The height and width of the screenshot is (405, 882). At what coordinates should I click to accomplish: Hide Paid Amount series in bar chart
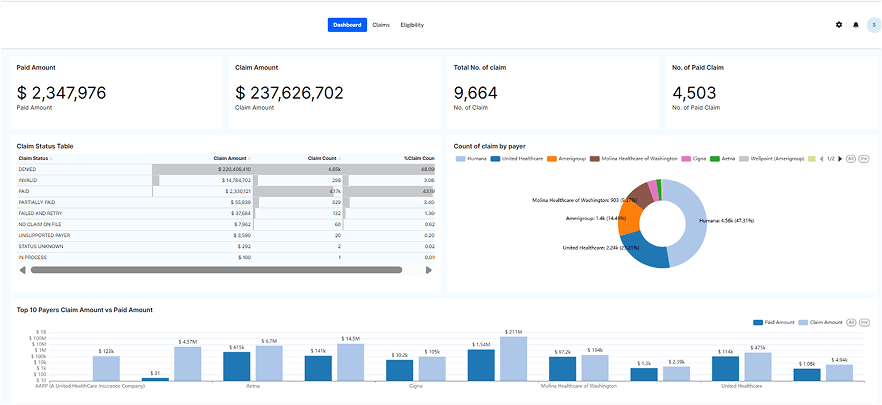pyautogui.click(x=776, y=322)
